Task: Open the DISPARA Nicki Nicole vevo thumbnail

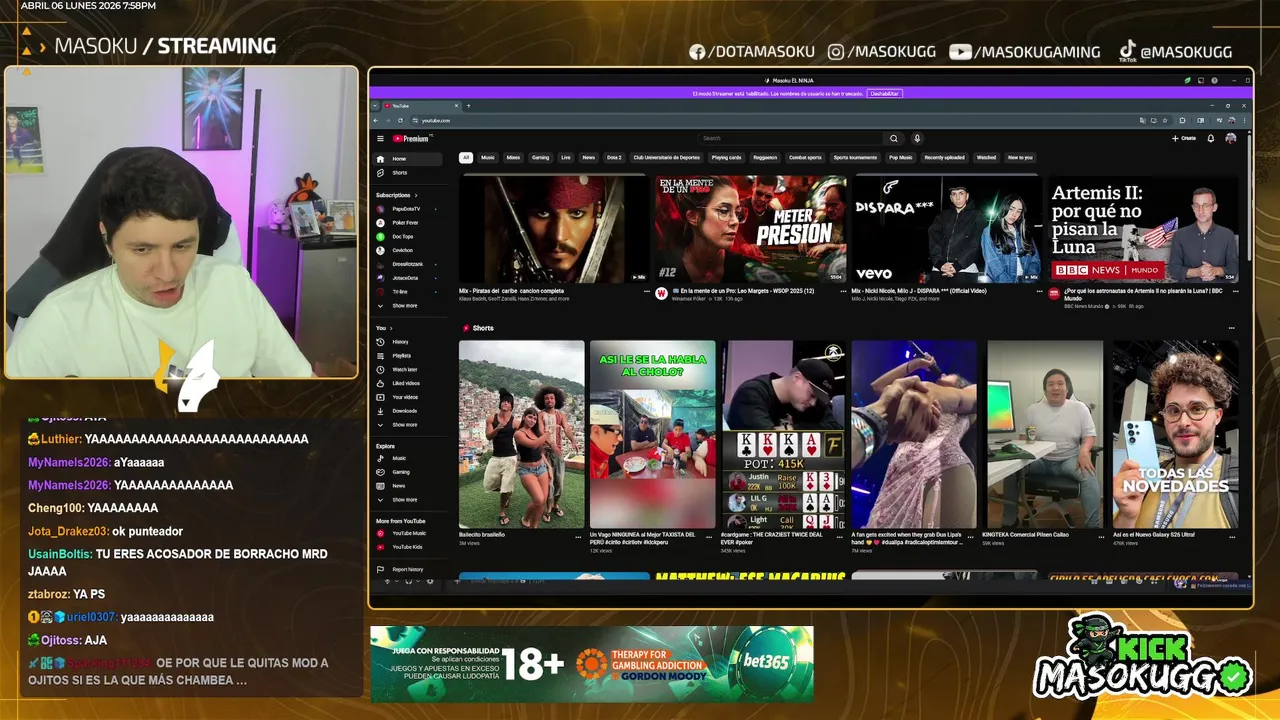Action: click(946, 229)
